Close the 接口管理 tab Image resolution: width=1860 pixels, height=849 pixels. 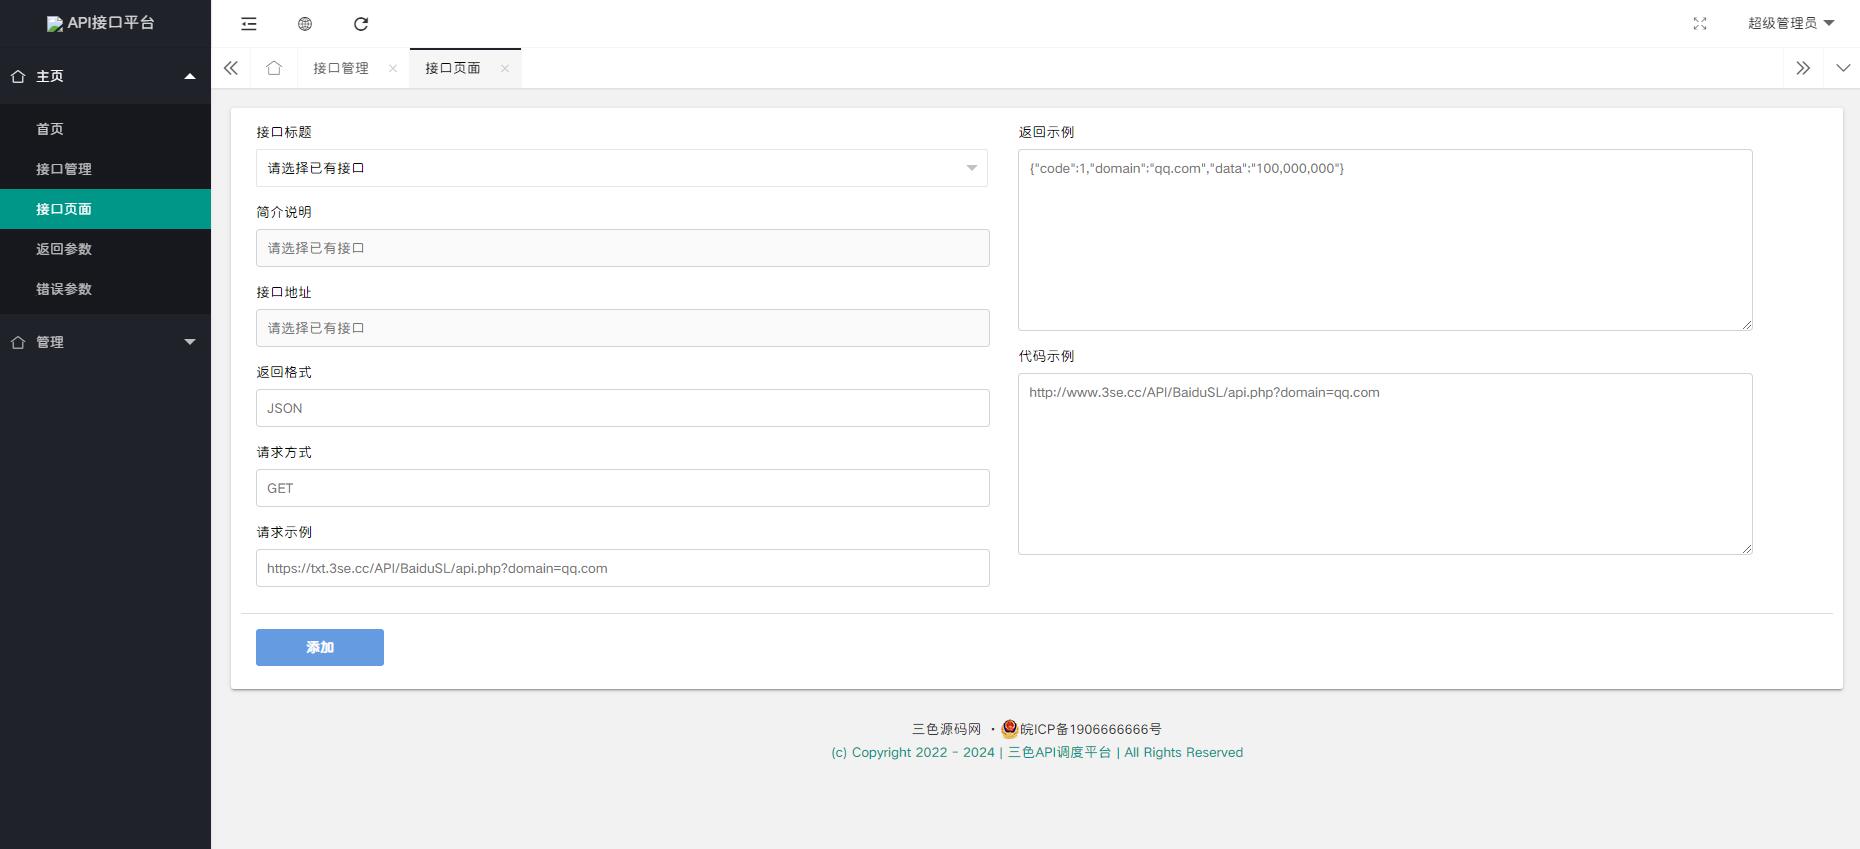[393, 68]
